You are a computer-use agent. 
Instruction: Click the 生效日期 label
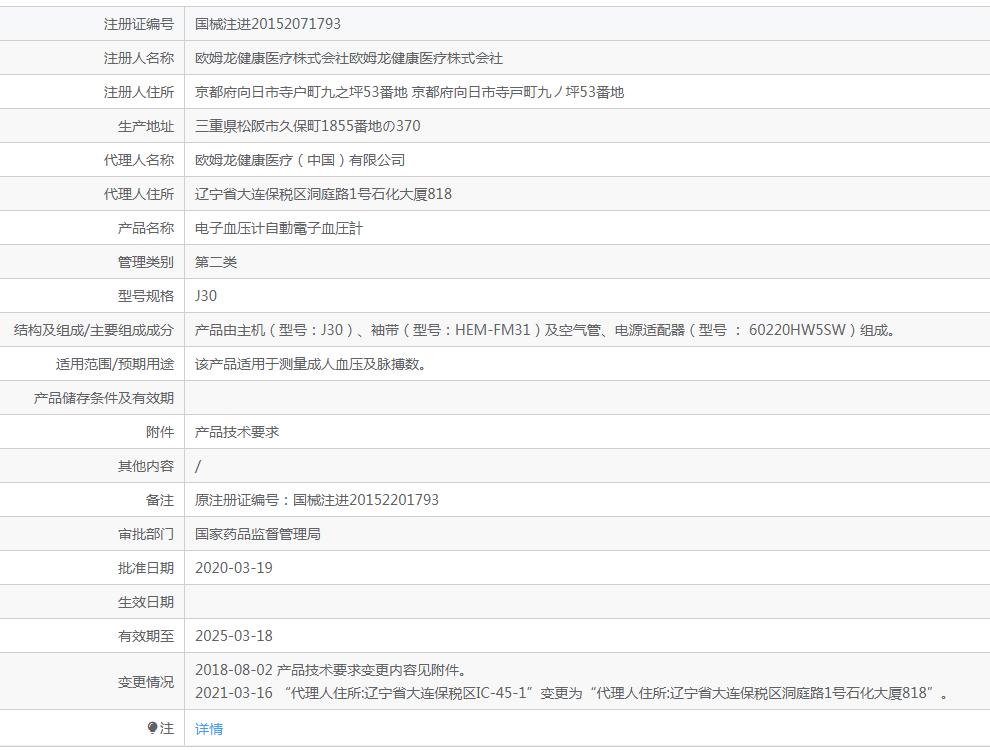tap(146, 602)
